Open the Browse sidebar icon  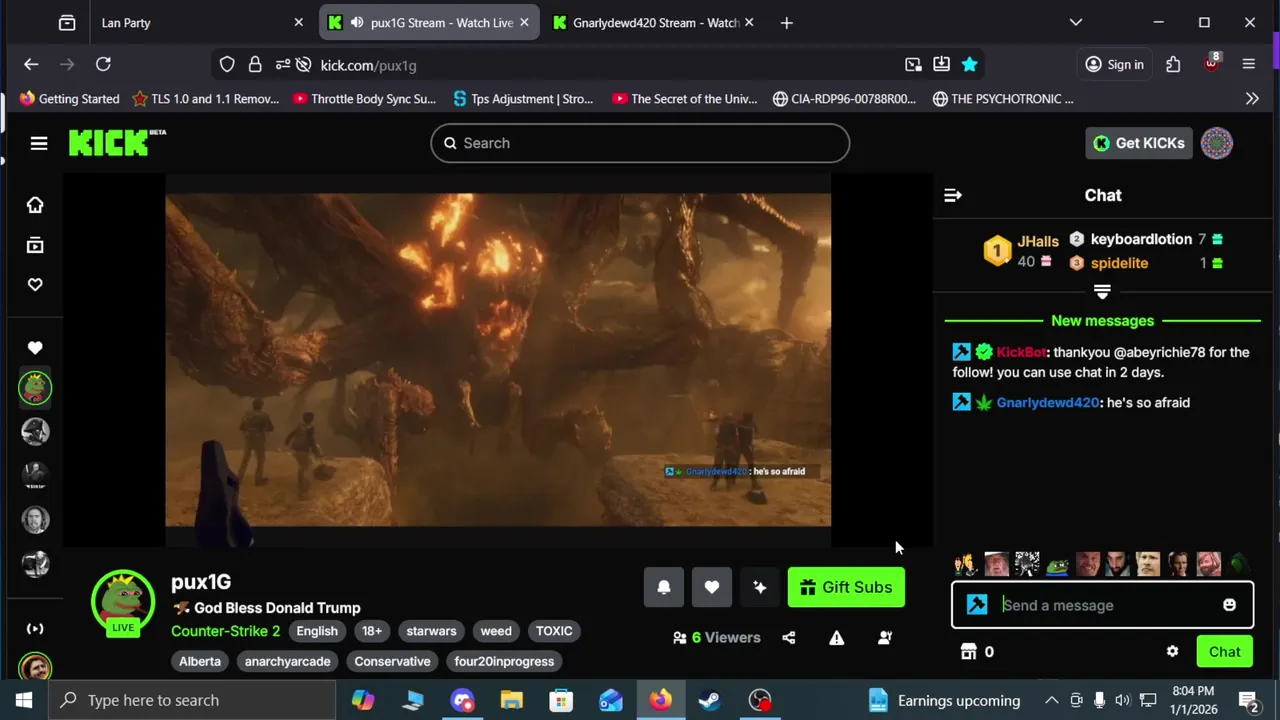[35, 245]
